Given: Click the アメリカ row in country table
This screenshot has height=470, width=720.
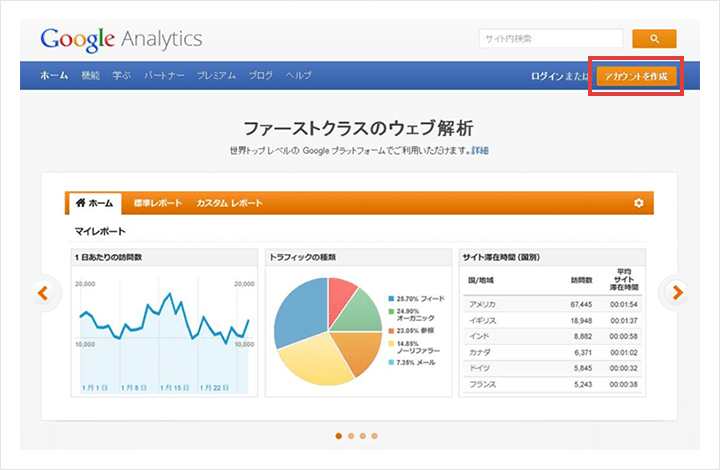Looking at the screenshot, I should [552, 304].
